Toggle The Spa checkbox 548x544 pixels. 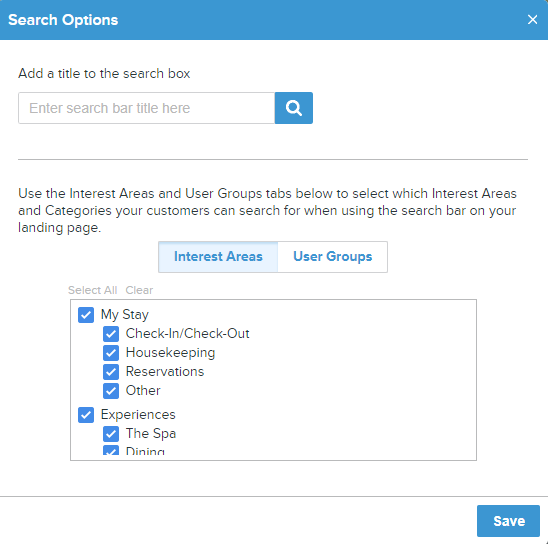tap(111, 434)
